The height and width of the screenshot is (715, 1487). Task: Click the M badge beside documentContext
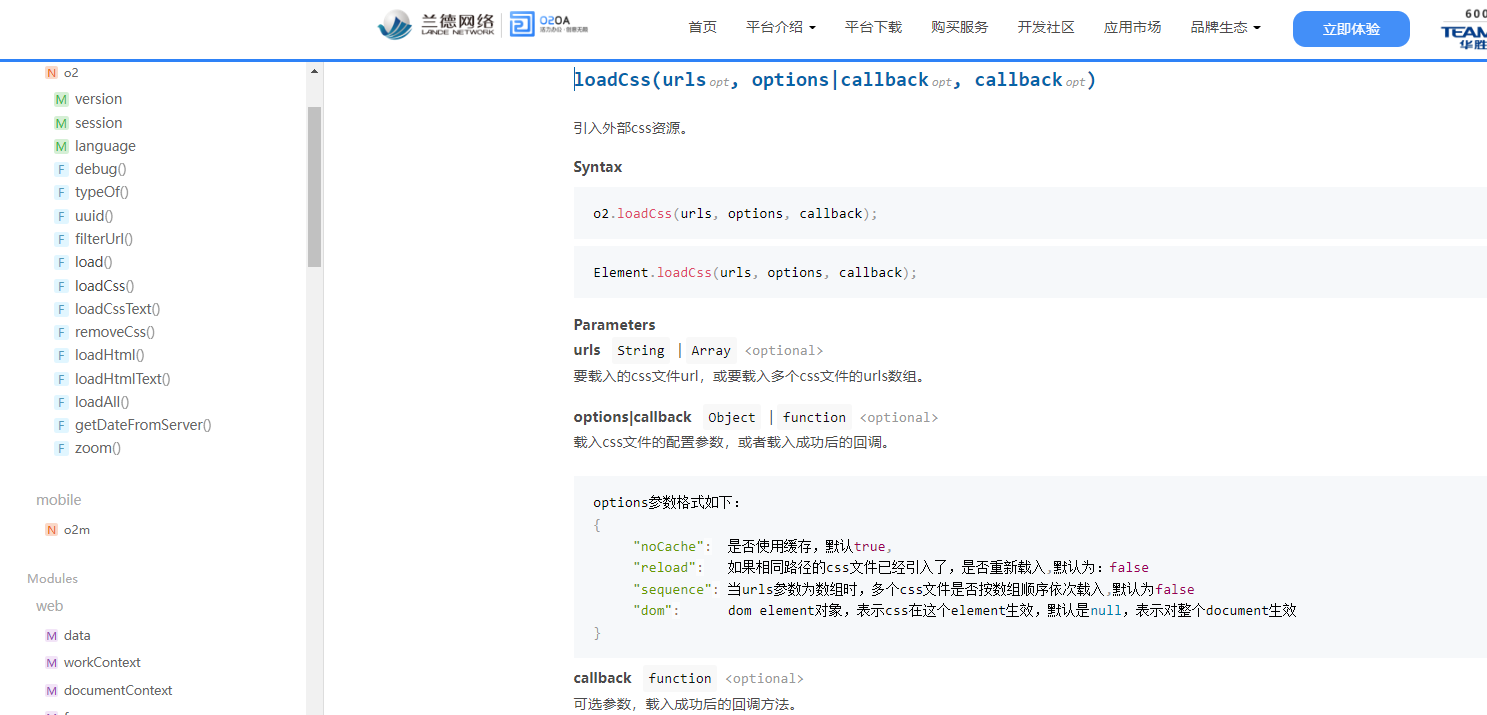point(51,691)
